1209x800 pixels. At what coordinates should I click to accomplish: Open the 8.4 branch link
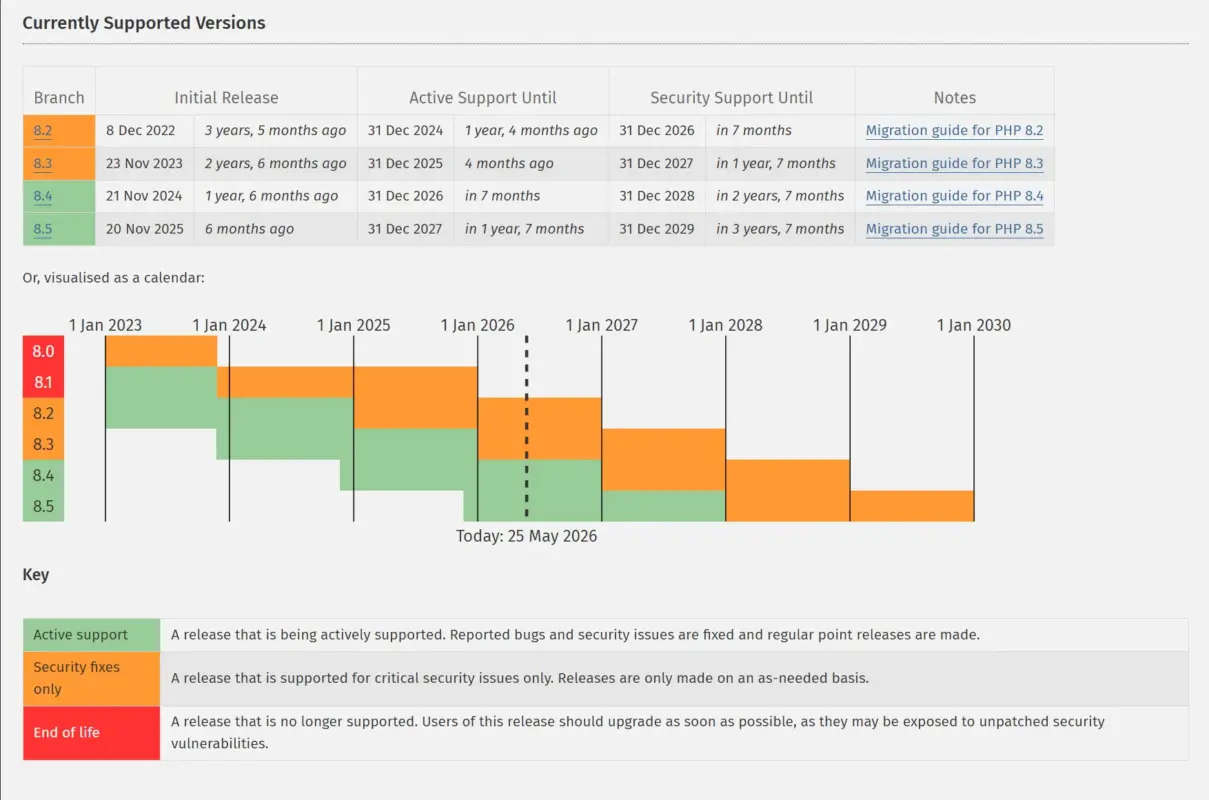point(43,197)
